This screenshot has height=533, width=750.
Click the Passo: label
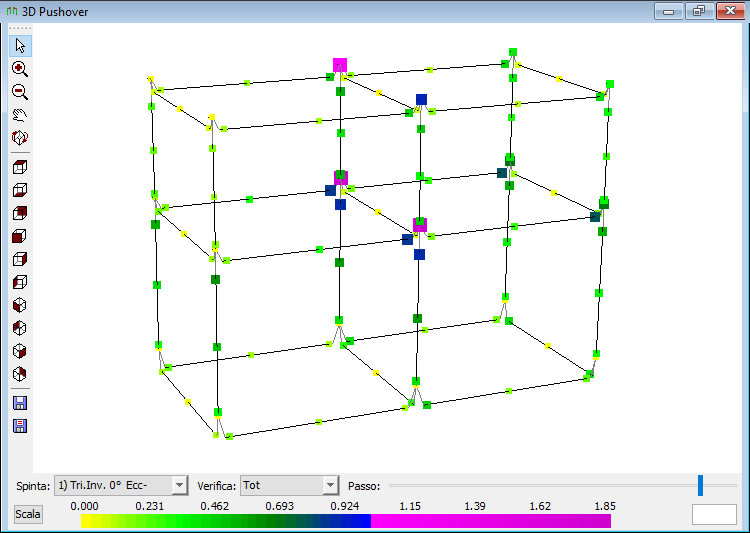(x=364, y=486)
